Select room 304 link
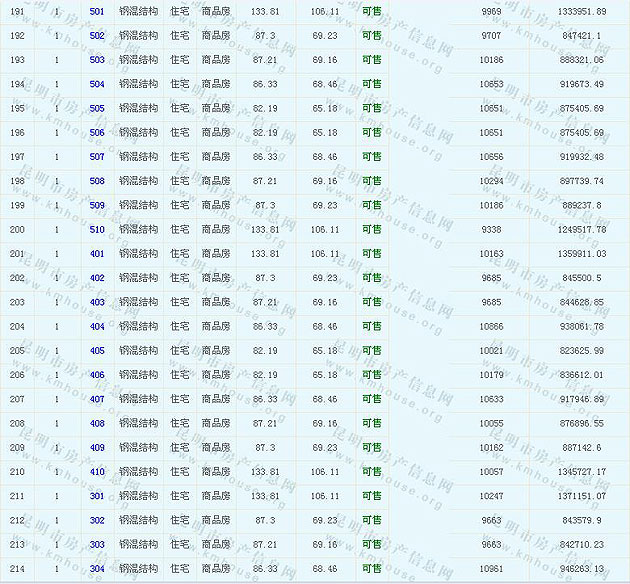This screenshot has width=630, height=584. (x=96, y=569)
